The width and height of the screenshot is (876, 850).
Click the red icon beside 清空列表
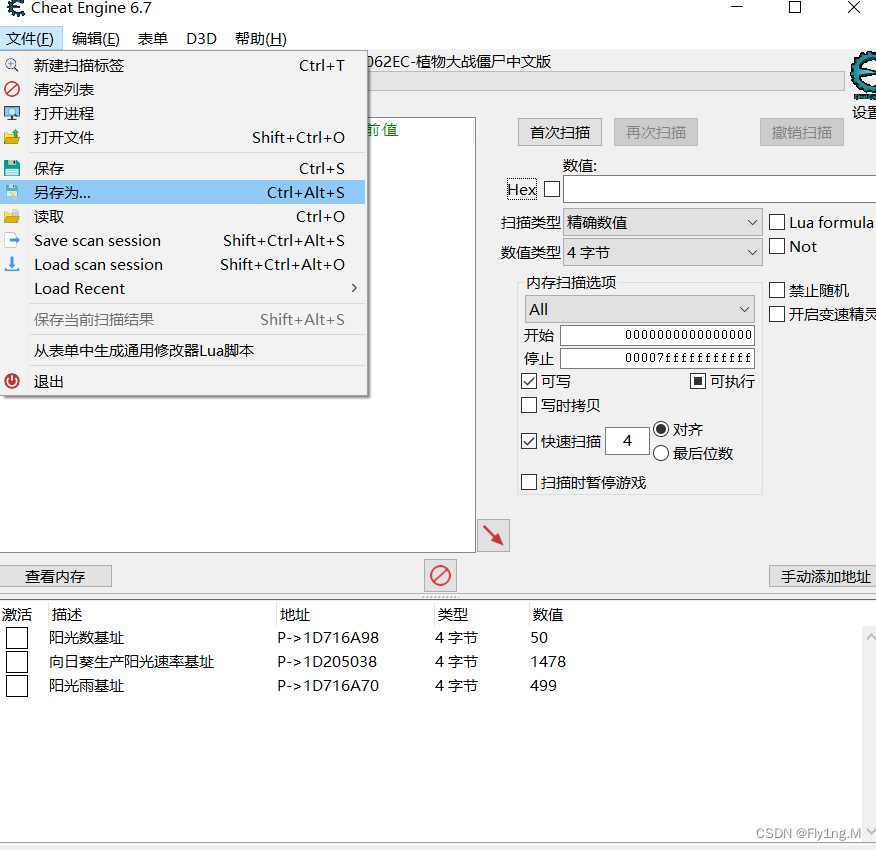pos(12,89)
